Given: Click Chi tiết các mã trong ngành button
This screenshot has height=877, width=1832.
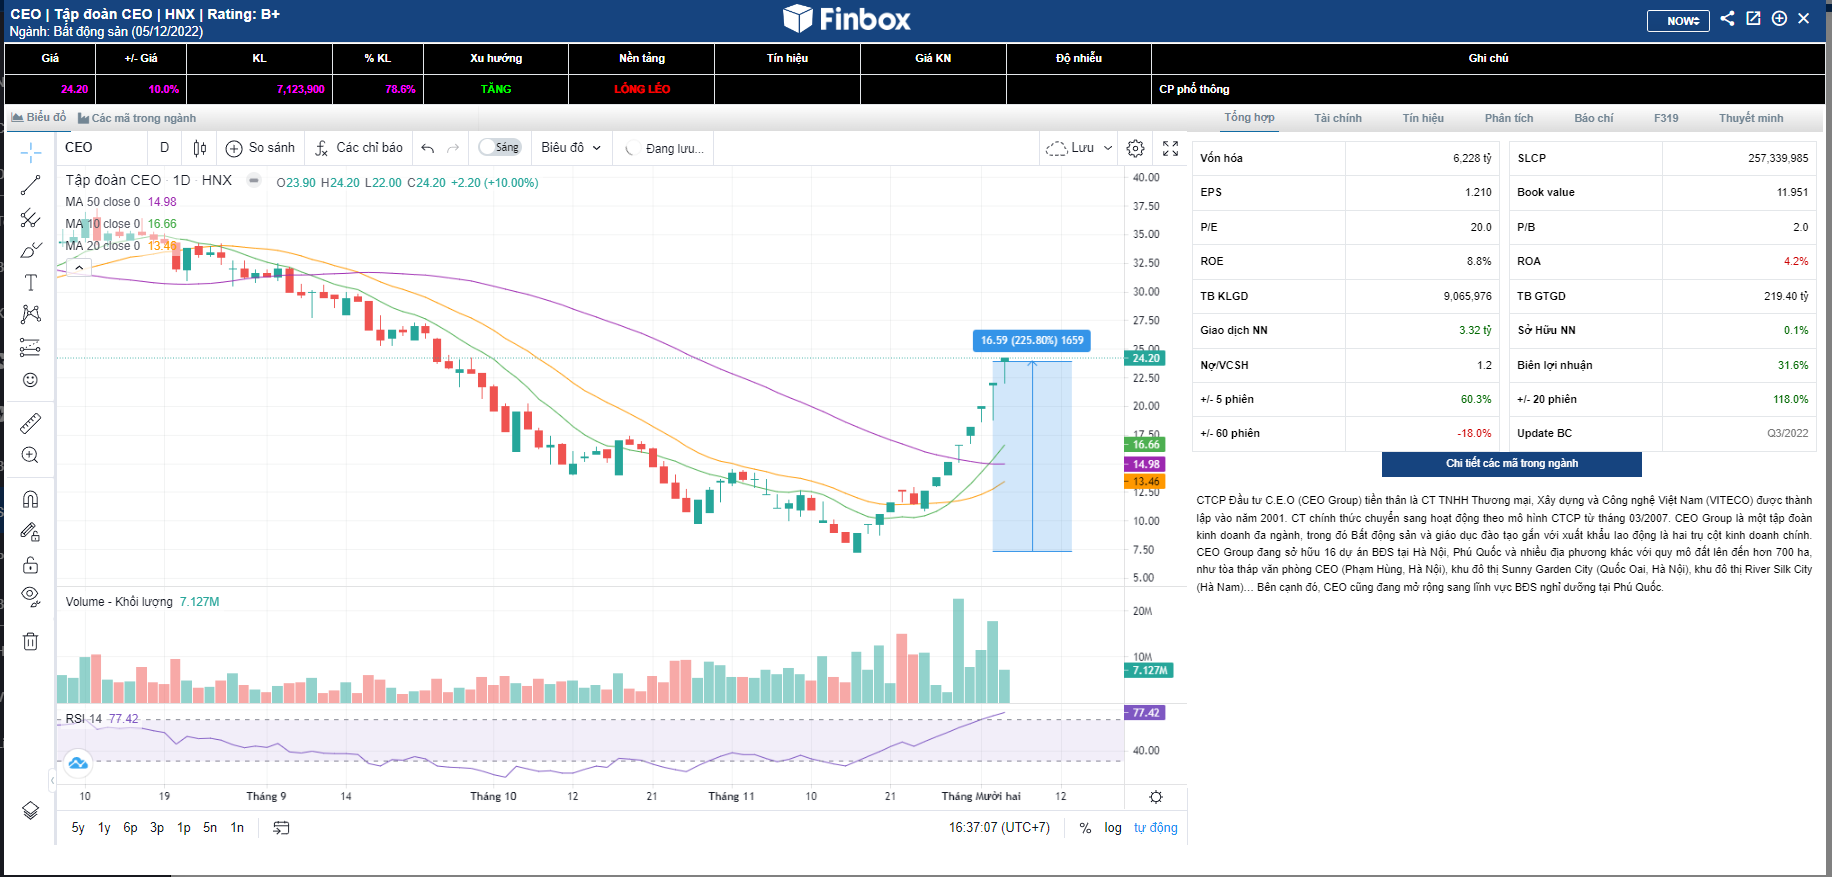Looking at the screenshot, I should [x=1512, y=464].
